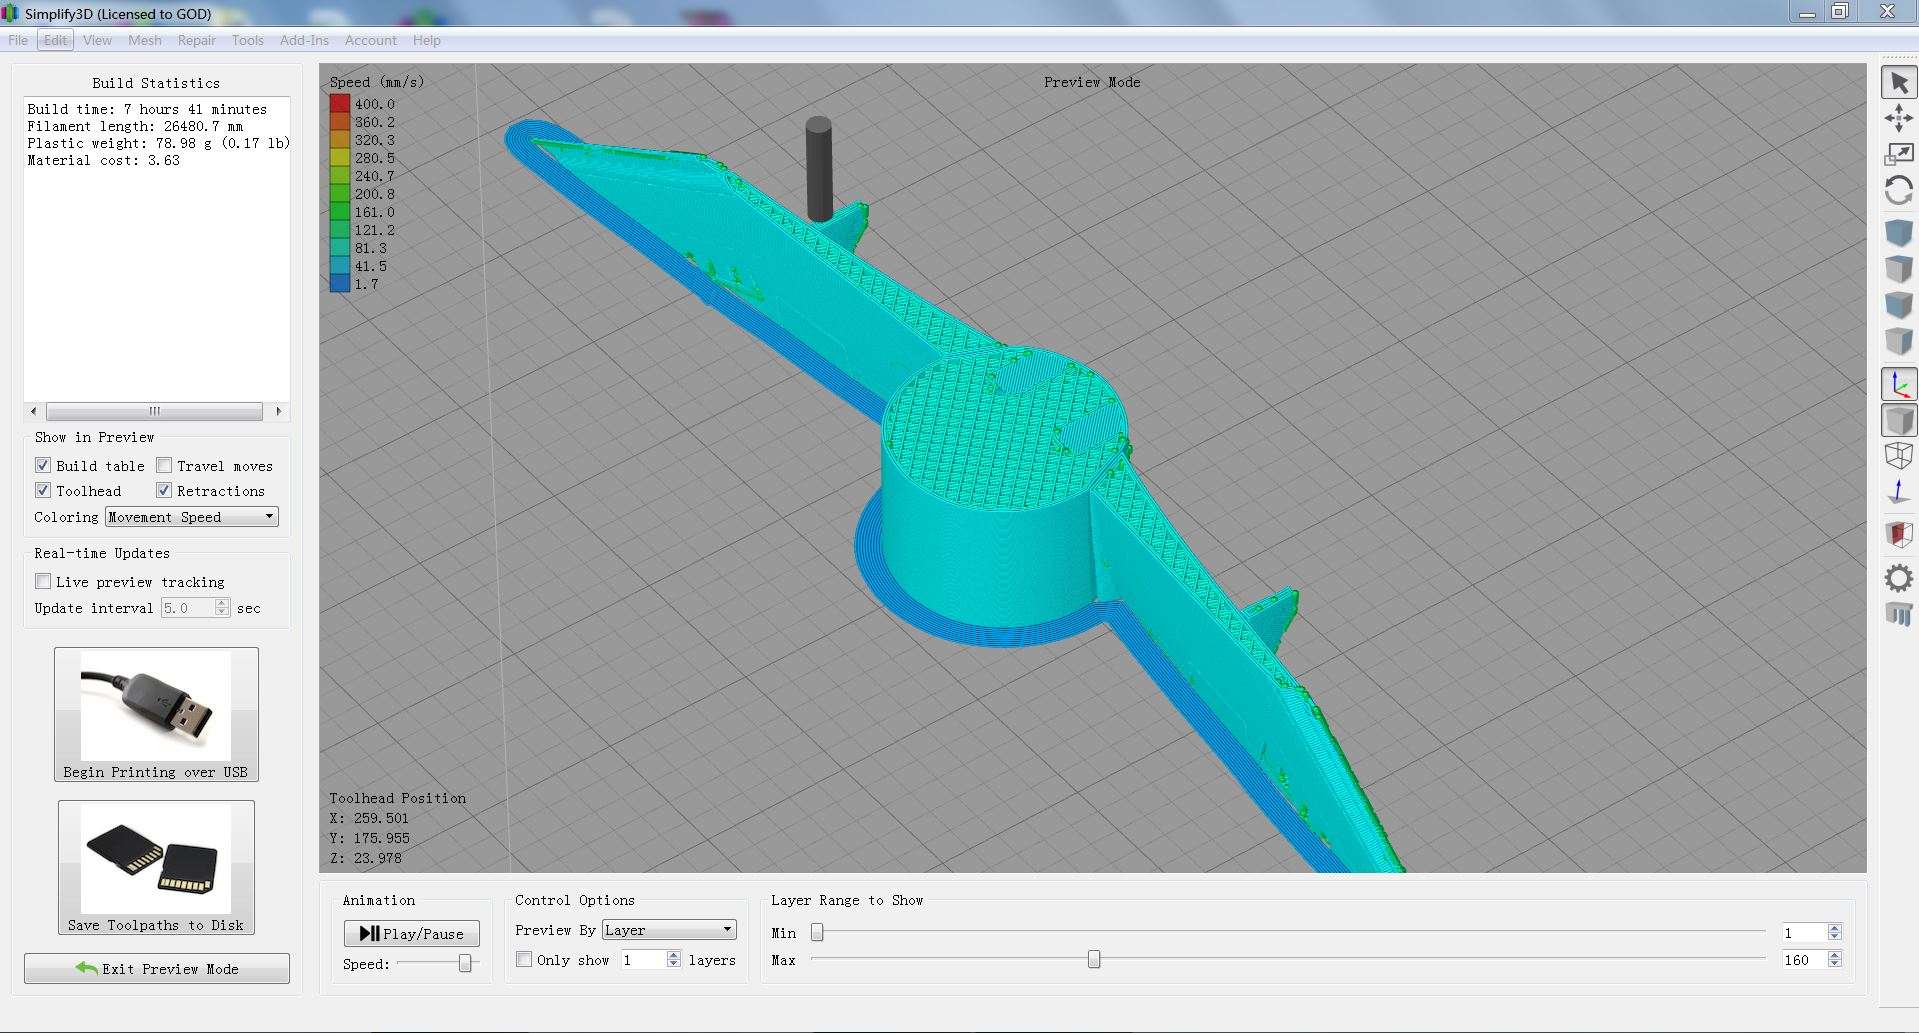This screenshot has height=1033, width=1919.
Task: Select the arrow selection tool
Action: (x=1898, y=84)
